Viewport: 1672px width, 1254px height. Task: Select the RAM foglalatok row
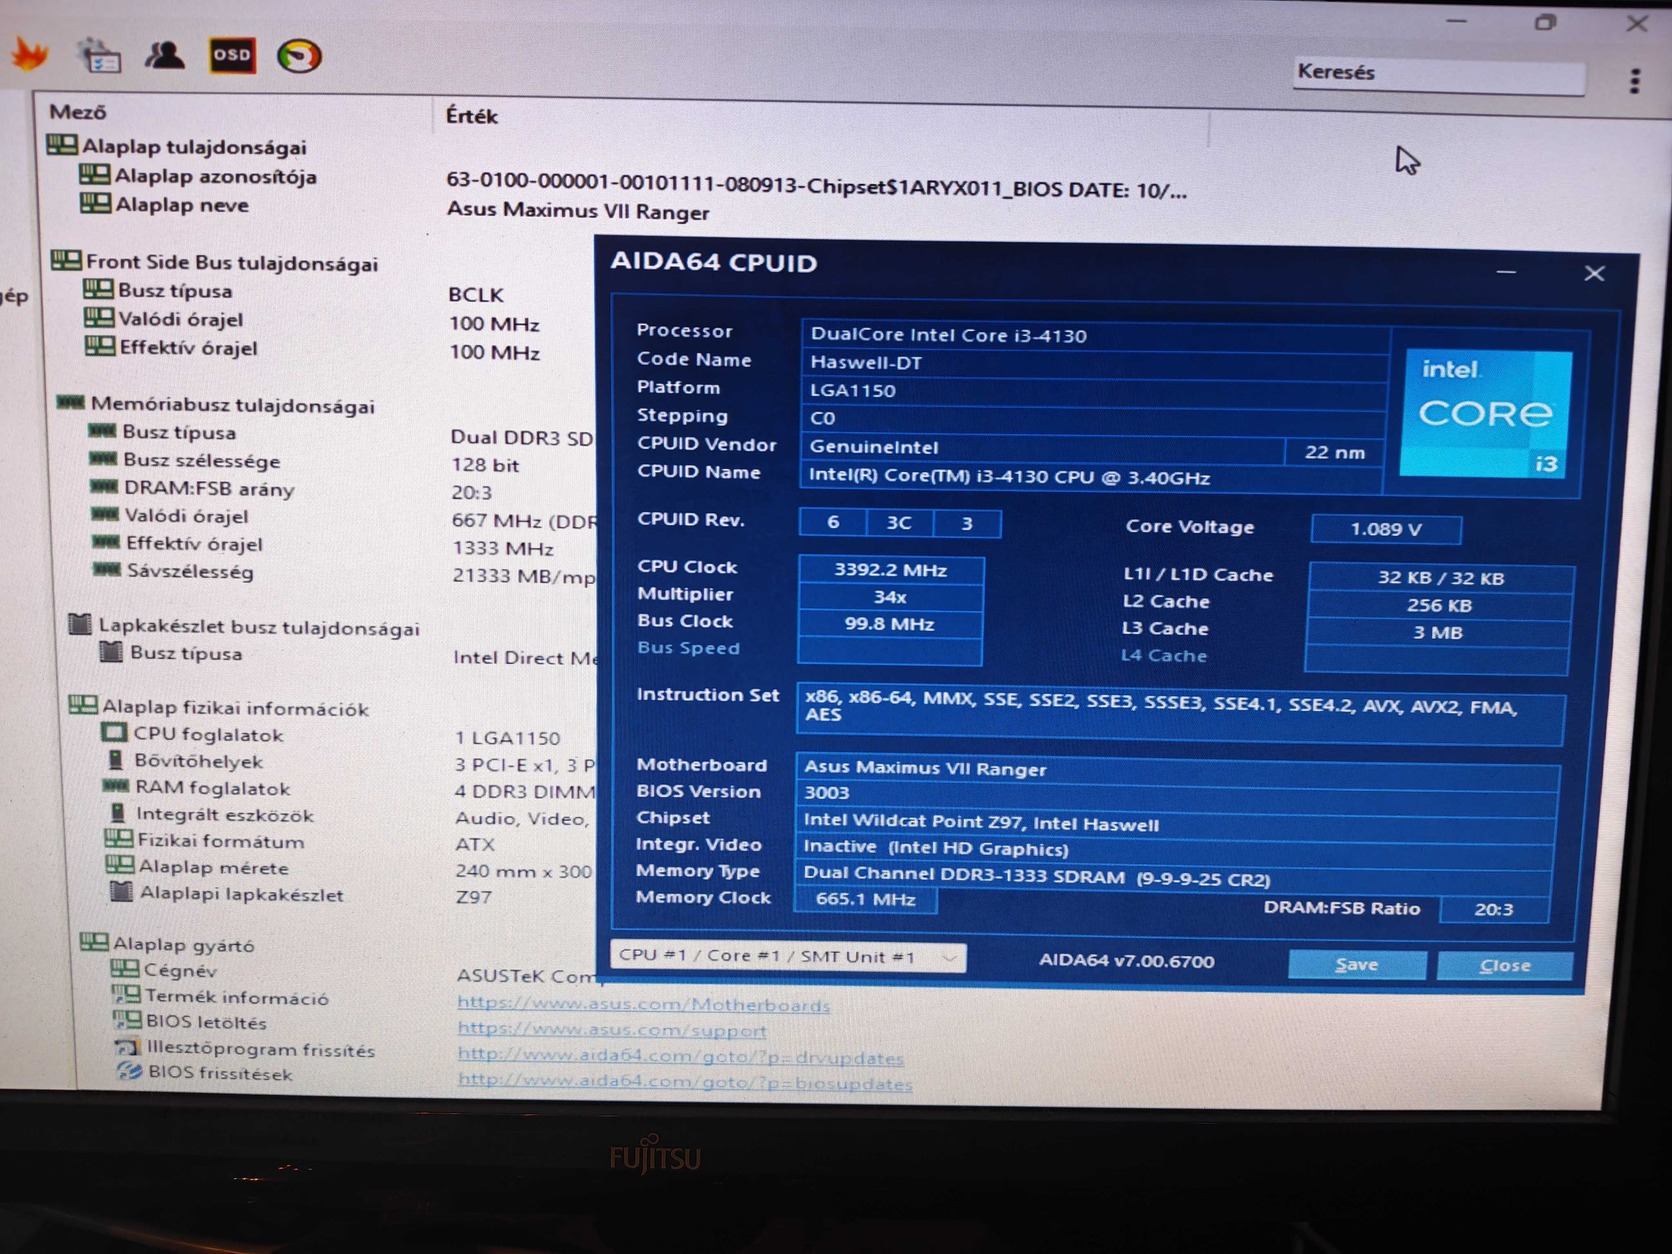(x=197, y=788)
